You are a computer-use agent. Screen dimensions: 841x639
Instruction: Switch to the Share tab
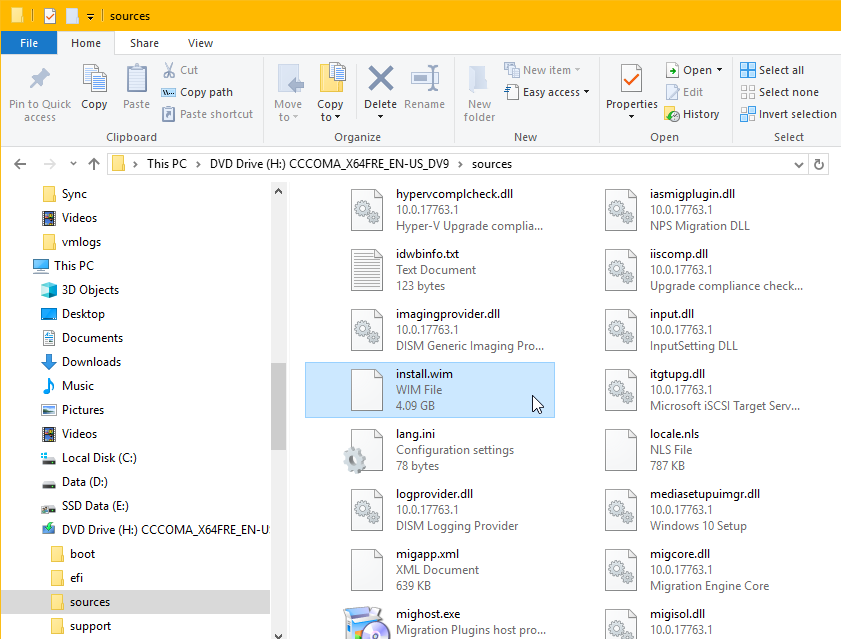144,43
